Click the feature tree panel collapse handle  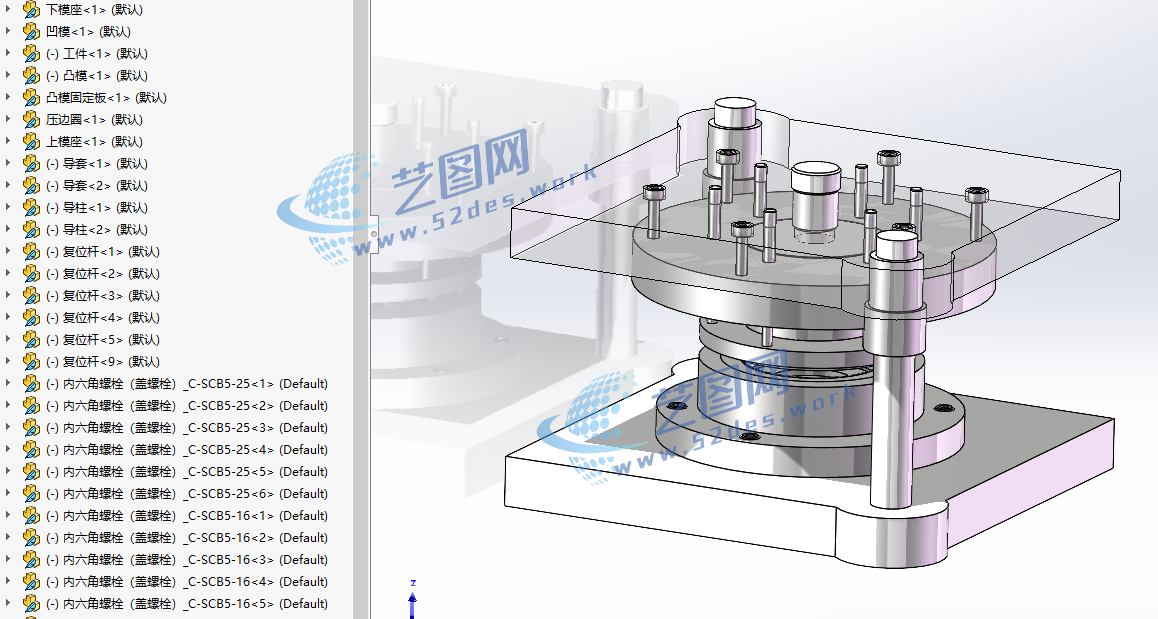pos(374,235)
